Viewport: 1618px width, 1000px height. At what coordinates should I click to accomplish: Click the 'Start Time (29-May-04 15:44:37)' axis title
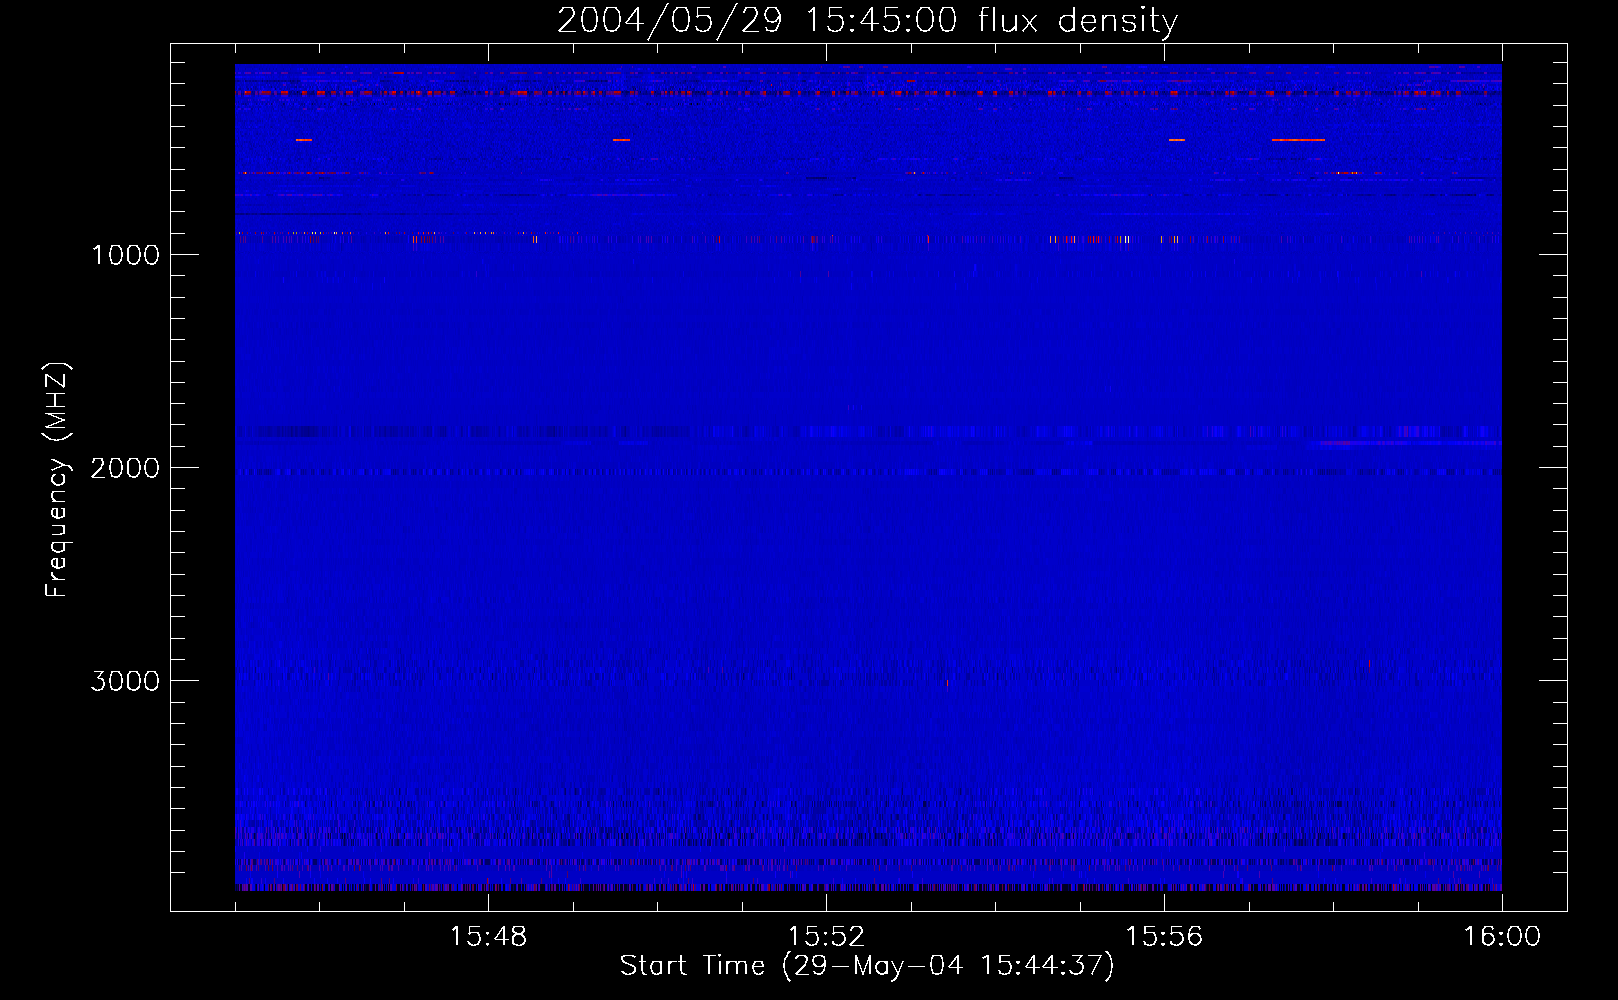pos(867,966)
